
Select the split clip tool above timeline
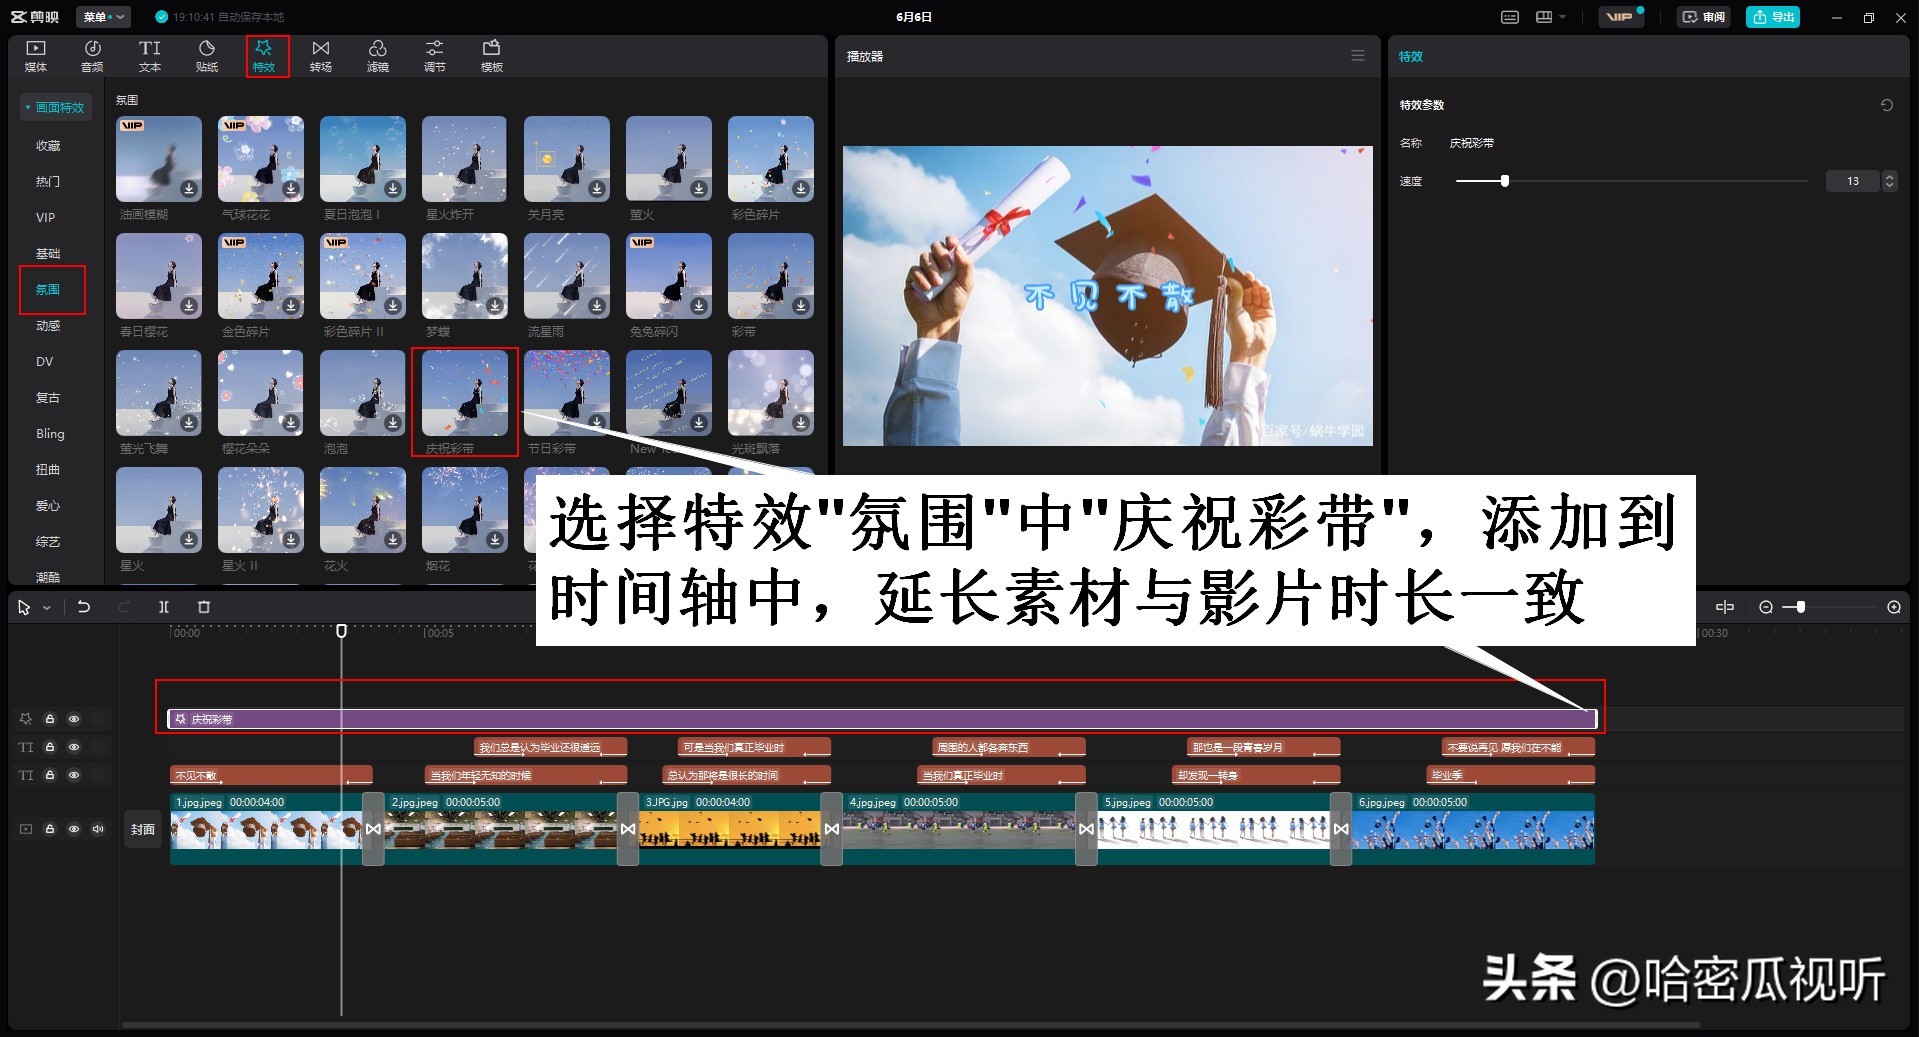163,607
